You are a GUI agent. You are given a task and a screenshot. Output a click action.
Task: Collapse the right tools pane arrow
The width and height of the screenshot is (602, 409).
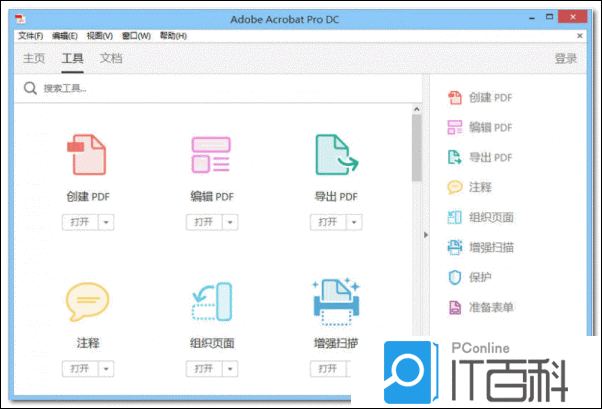point(426,235)
